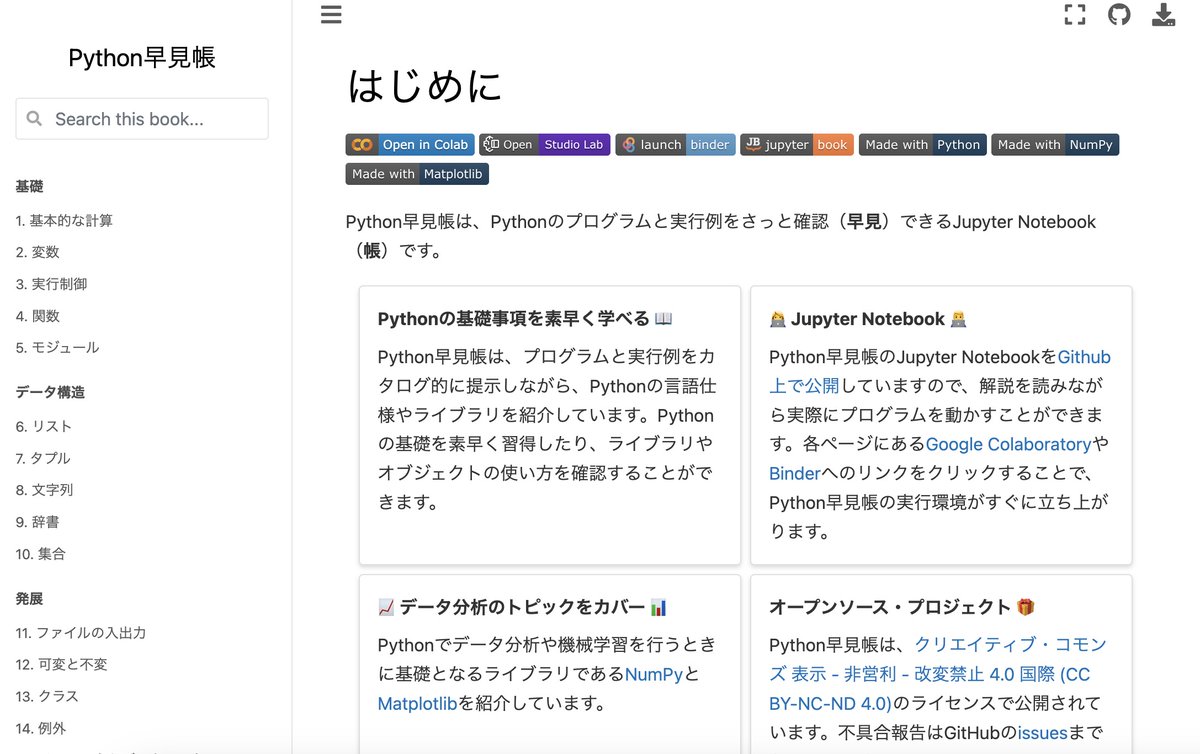Click the Made with NumPy badge

(x=1055, y=144)
